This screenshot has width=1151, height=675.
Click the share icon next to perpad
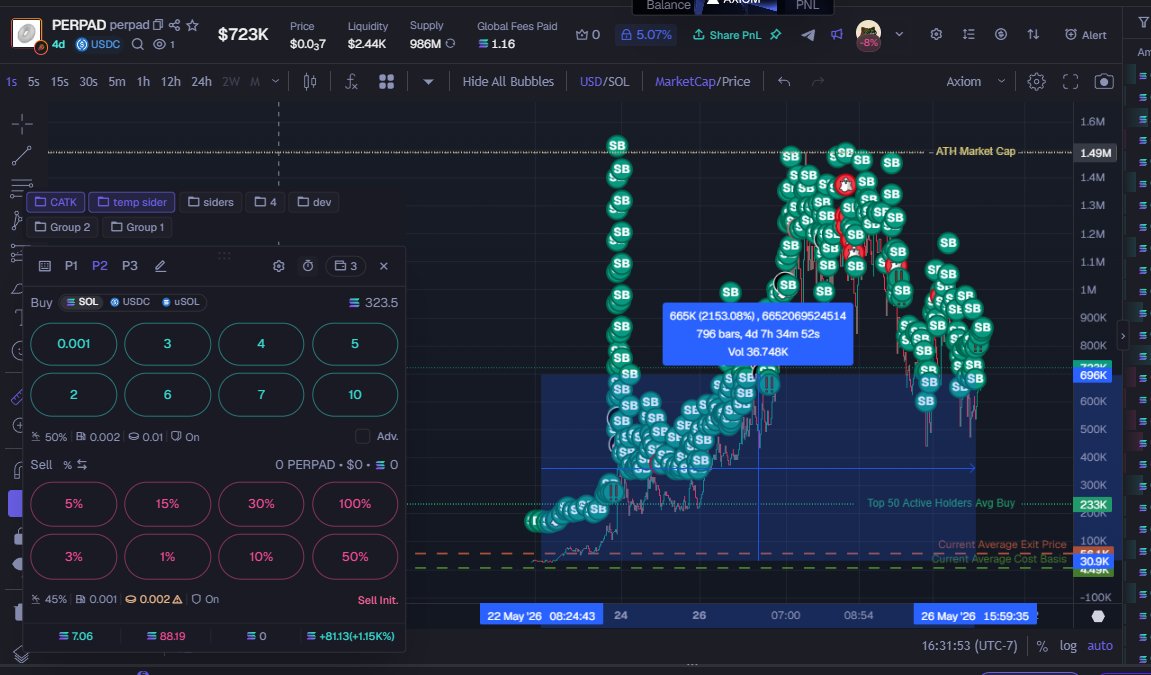pos(175,25)
